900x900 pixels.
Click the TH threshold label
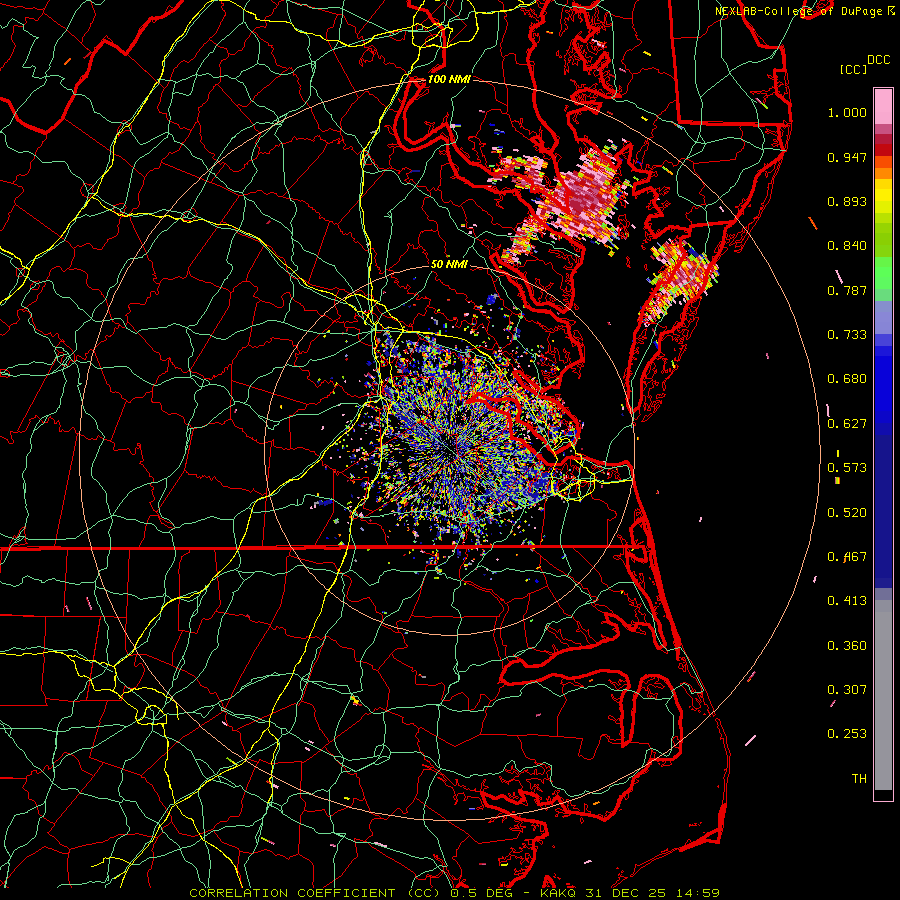(x=859, y=779)
